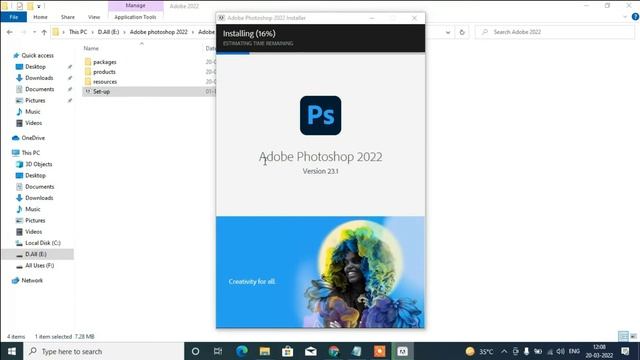
Task: Open Music under Quick access
Action: point(33,111)
